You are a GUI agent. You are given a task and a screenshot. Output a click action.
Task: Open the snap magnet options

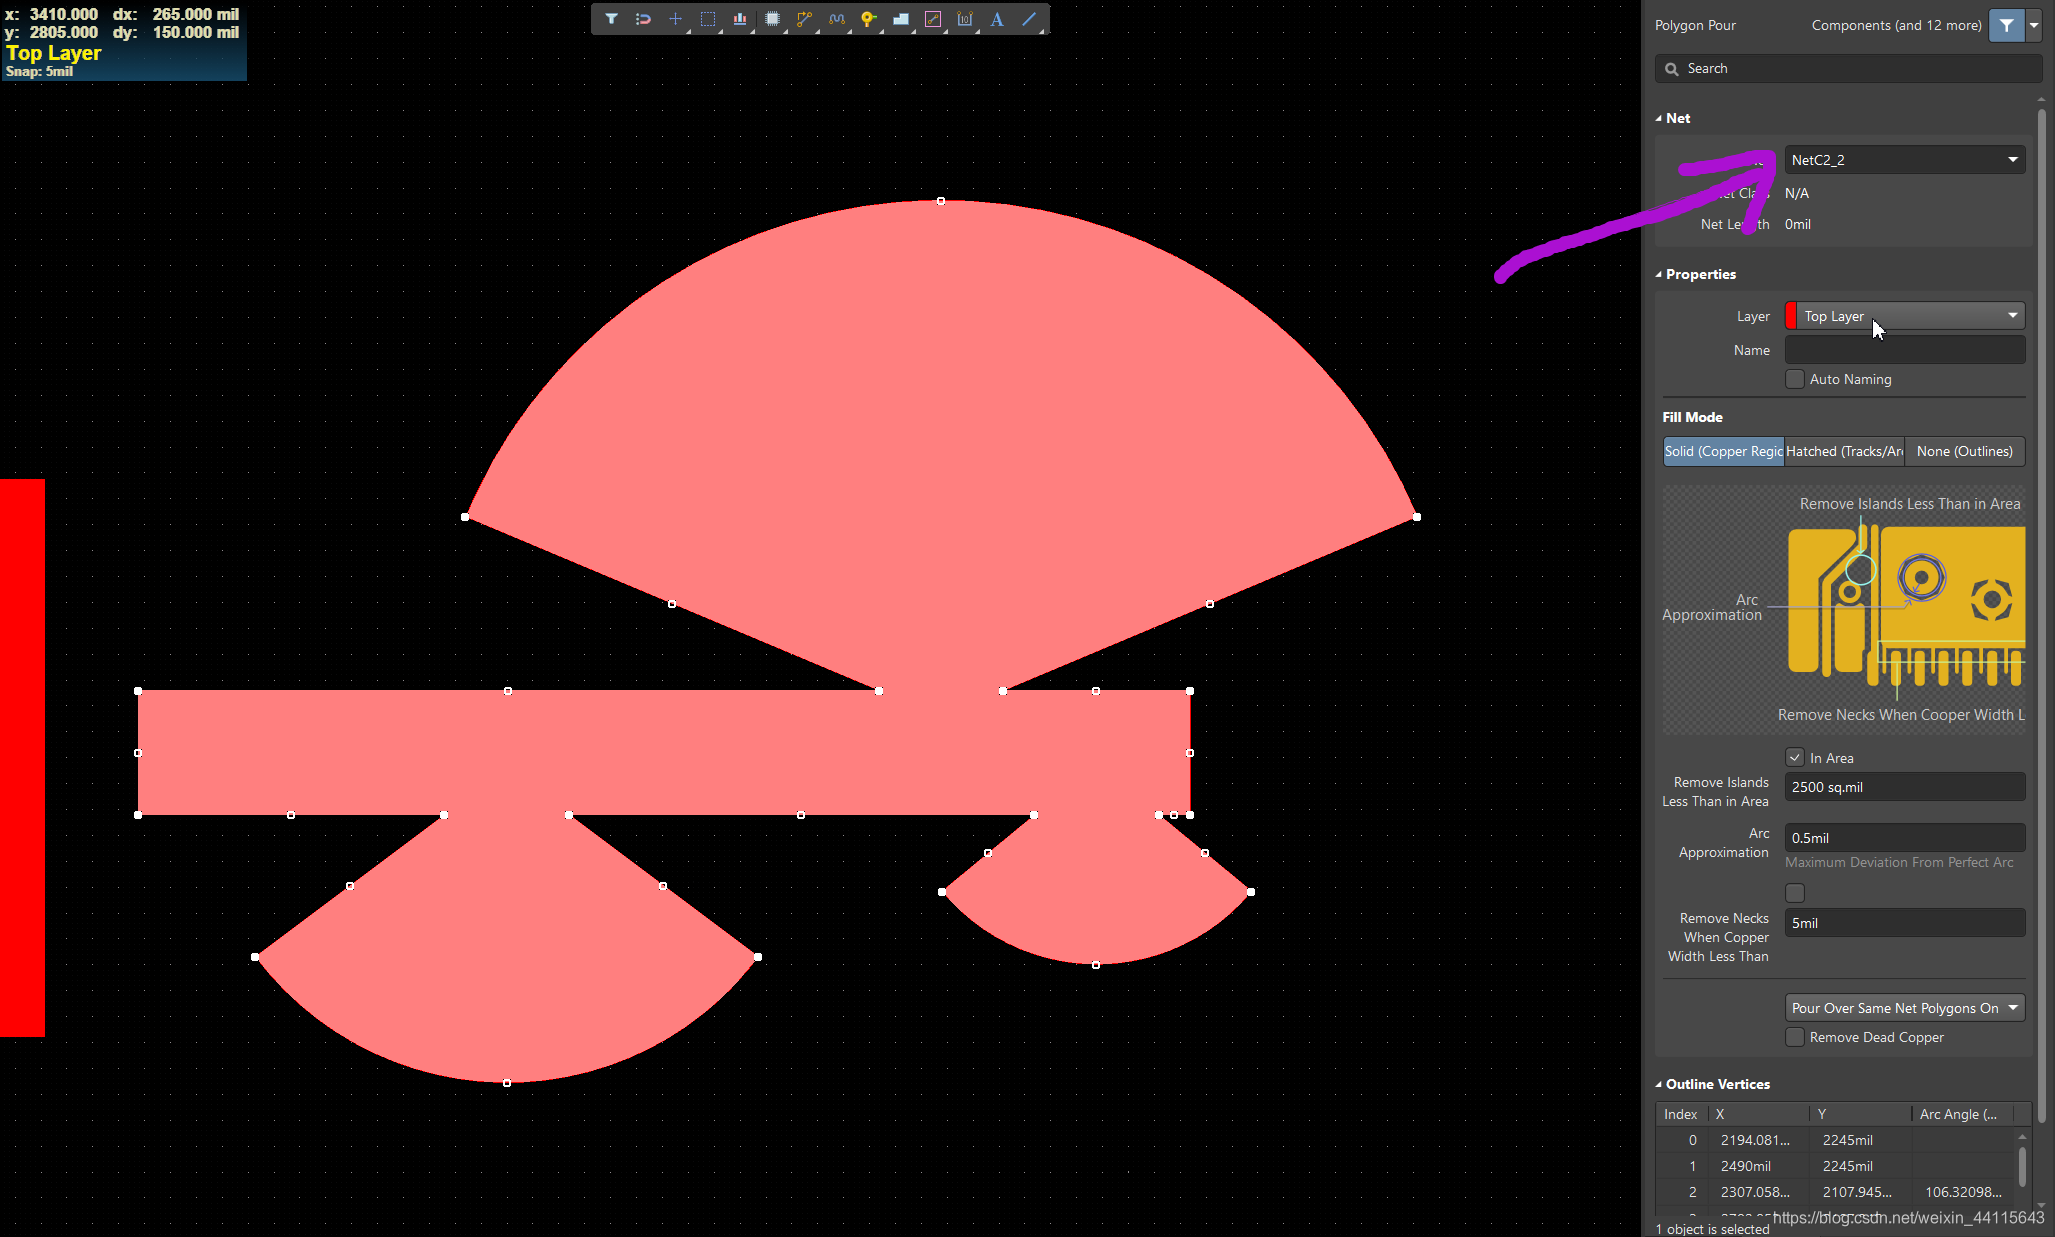(643, 19)
